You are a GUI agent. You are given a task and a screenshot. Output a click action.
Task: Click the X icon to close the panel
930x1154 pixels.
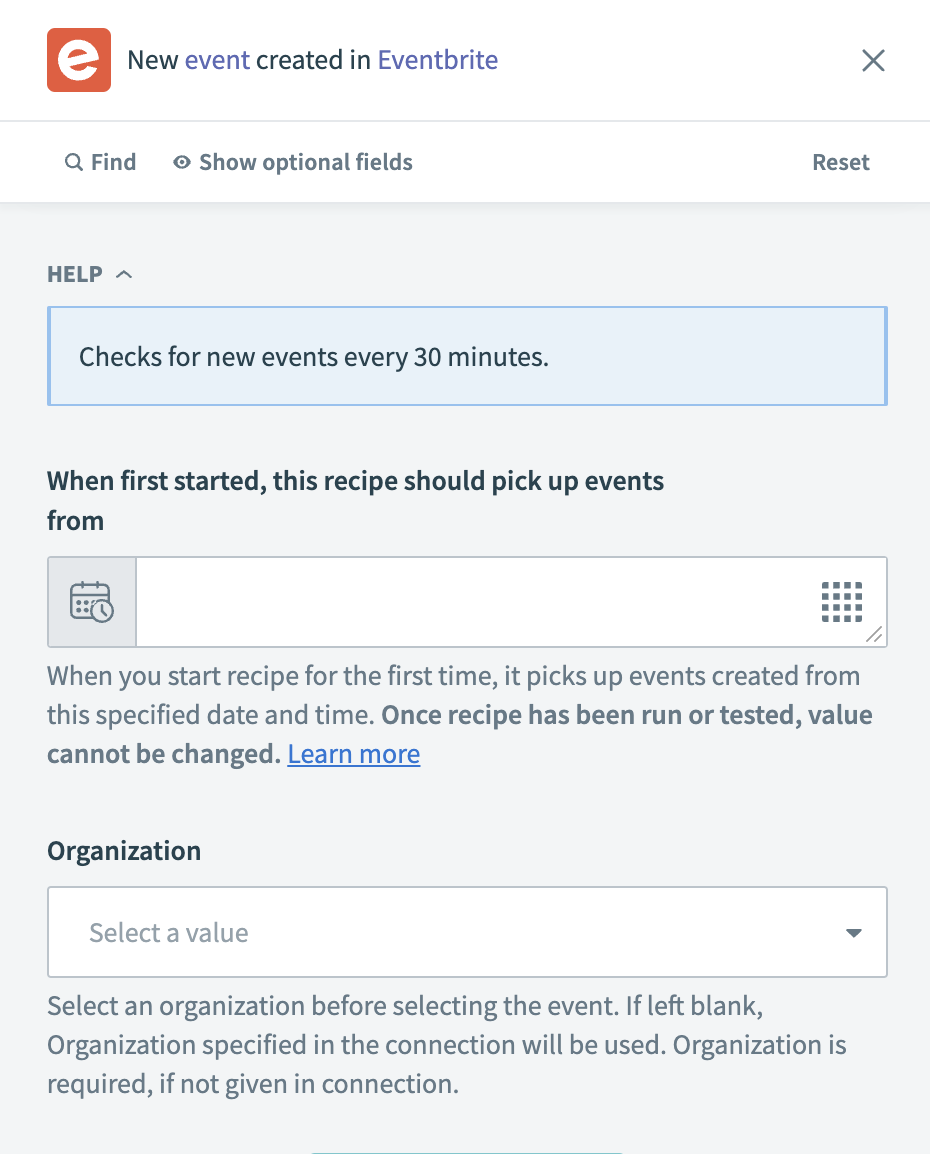(x=873, y=60)
